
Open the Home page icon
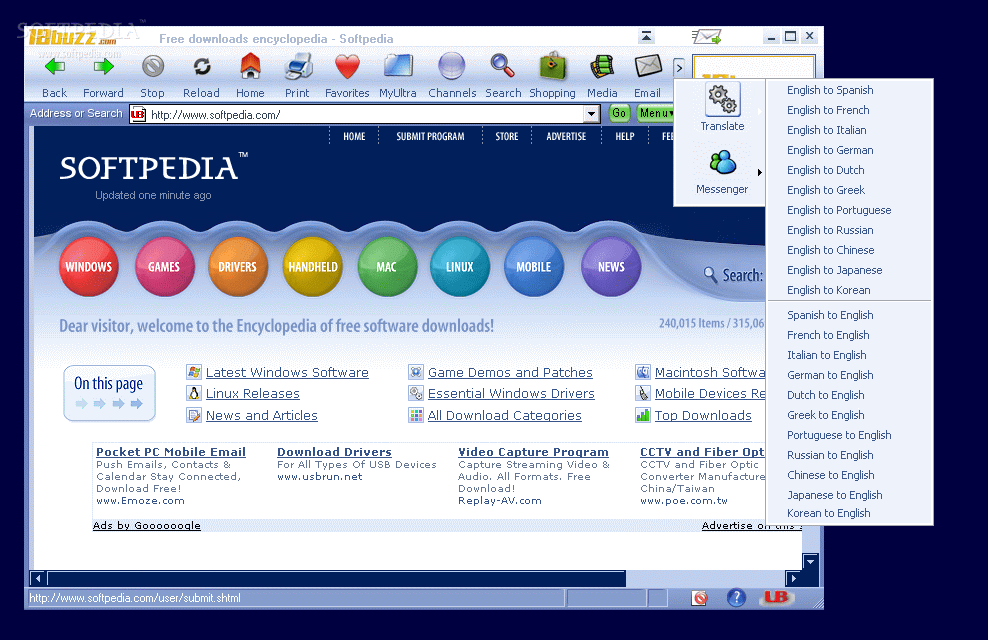click(250, 66)
